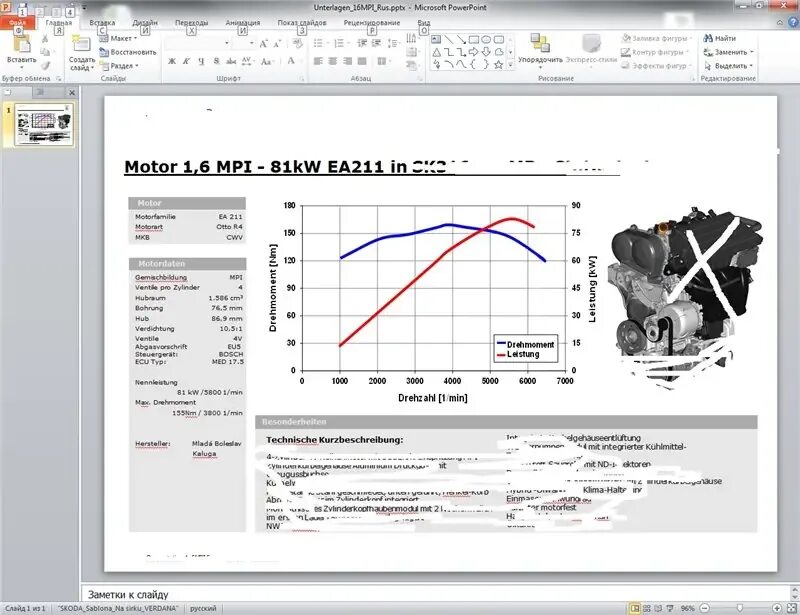800x615 pixels.
Task: Open the font size combo box
Action: coord(243,43)
